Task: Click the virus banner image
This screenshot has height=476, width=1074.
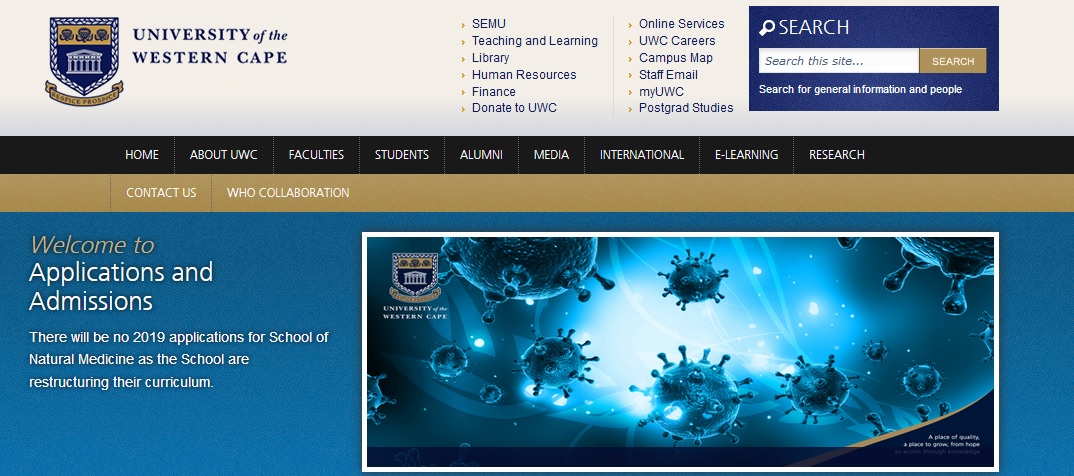Action: tap(680, 350)
